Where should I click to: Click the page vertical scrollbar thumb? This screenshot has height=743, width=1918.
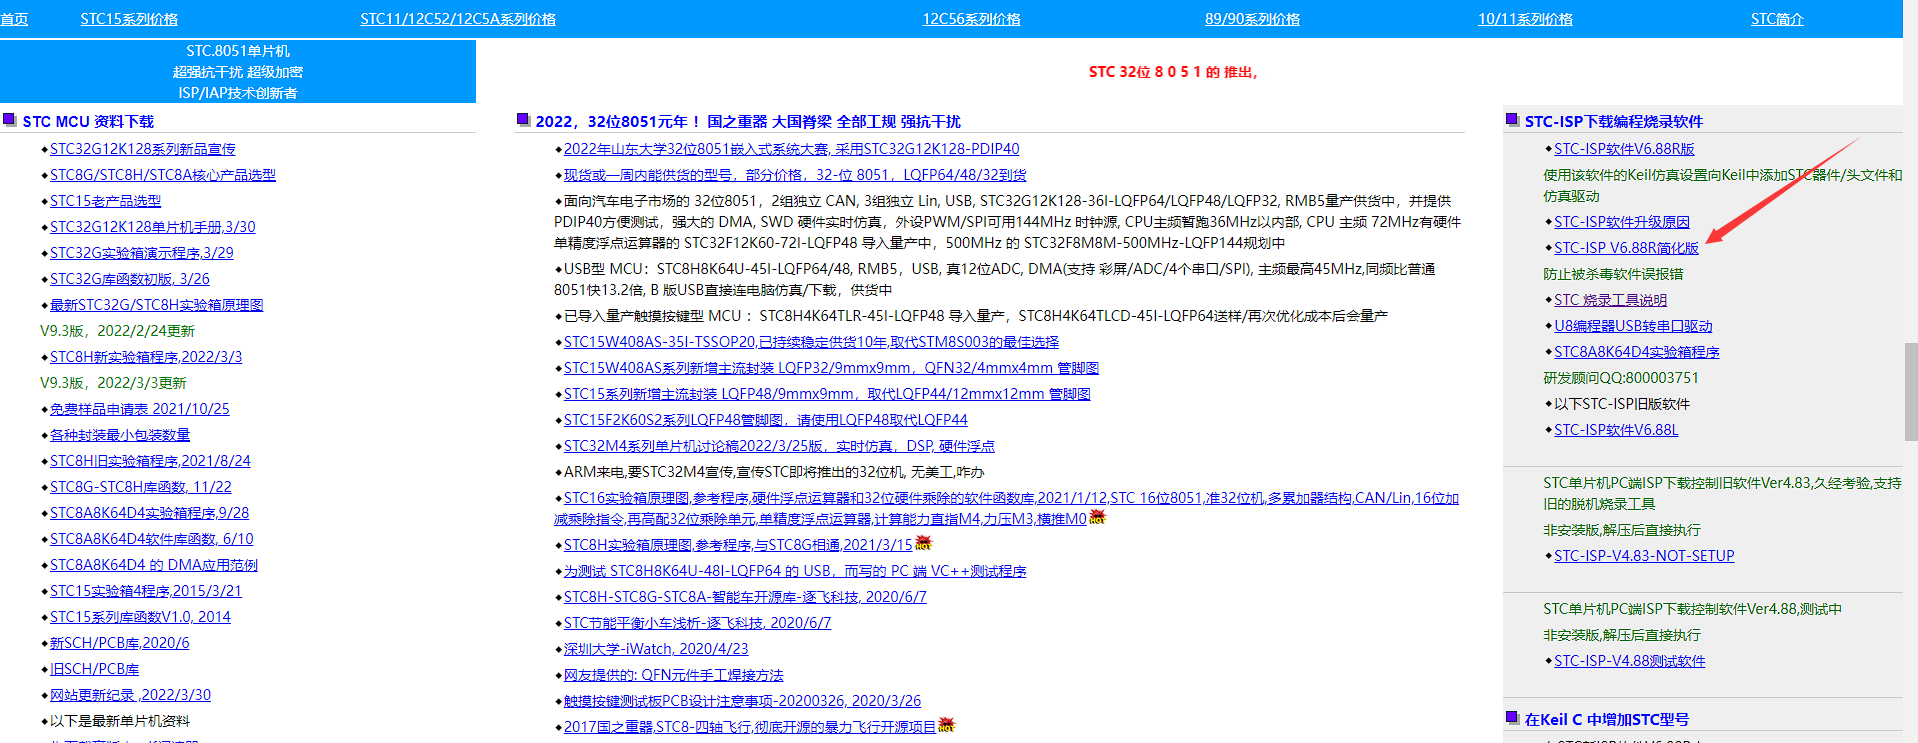(x=1911, y=392)
